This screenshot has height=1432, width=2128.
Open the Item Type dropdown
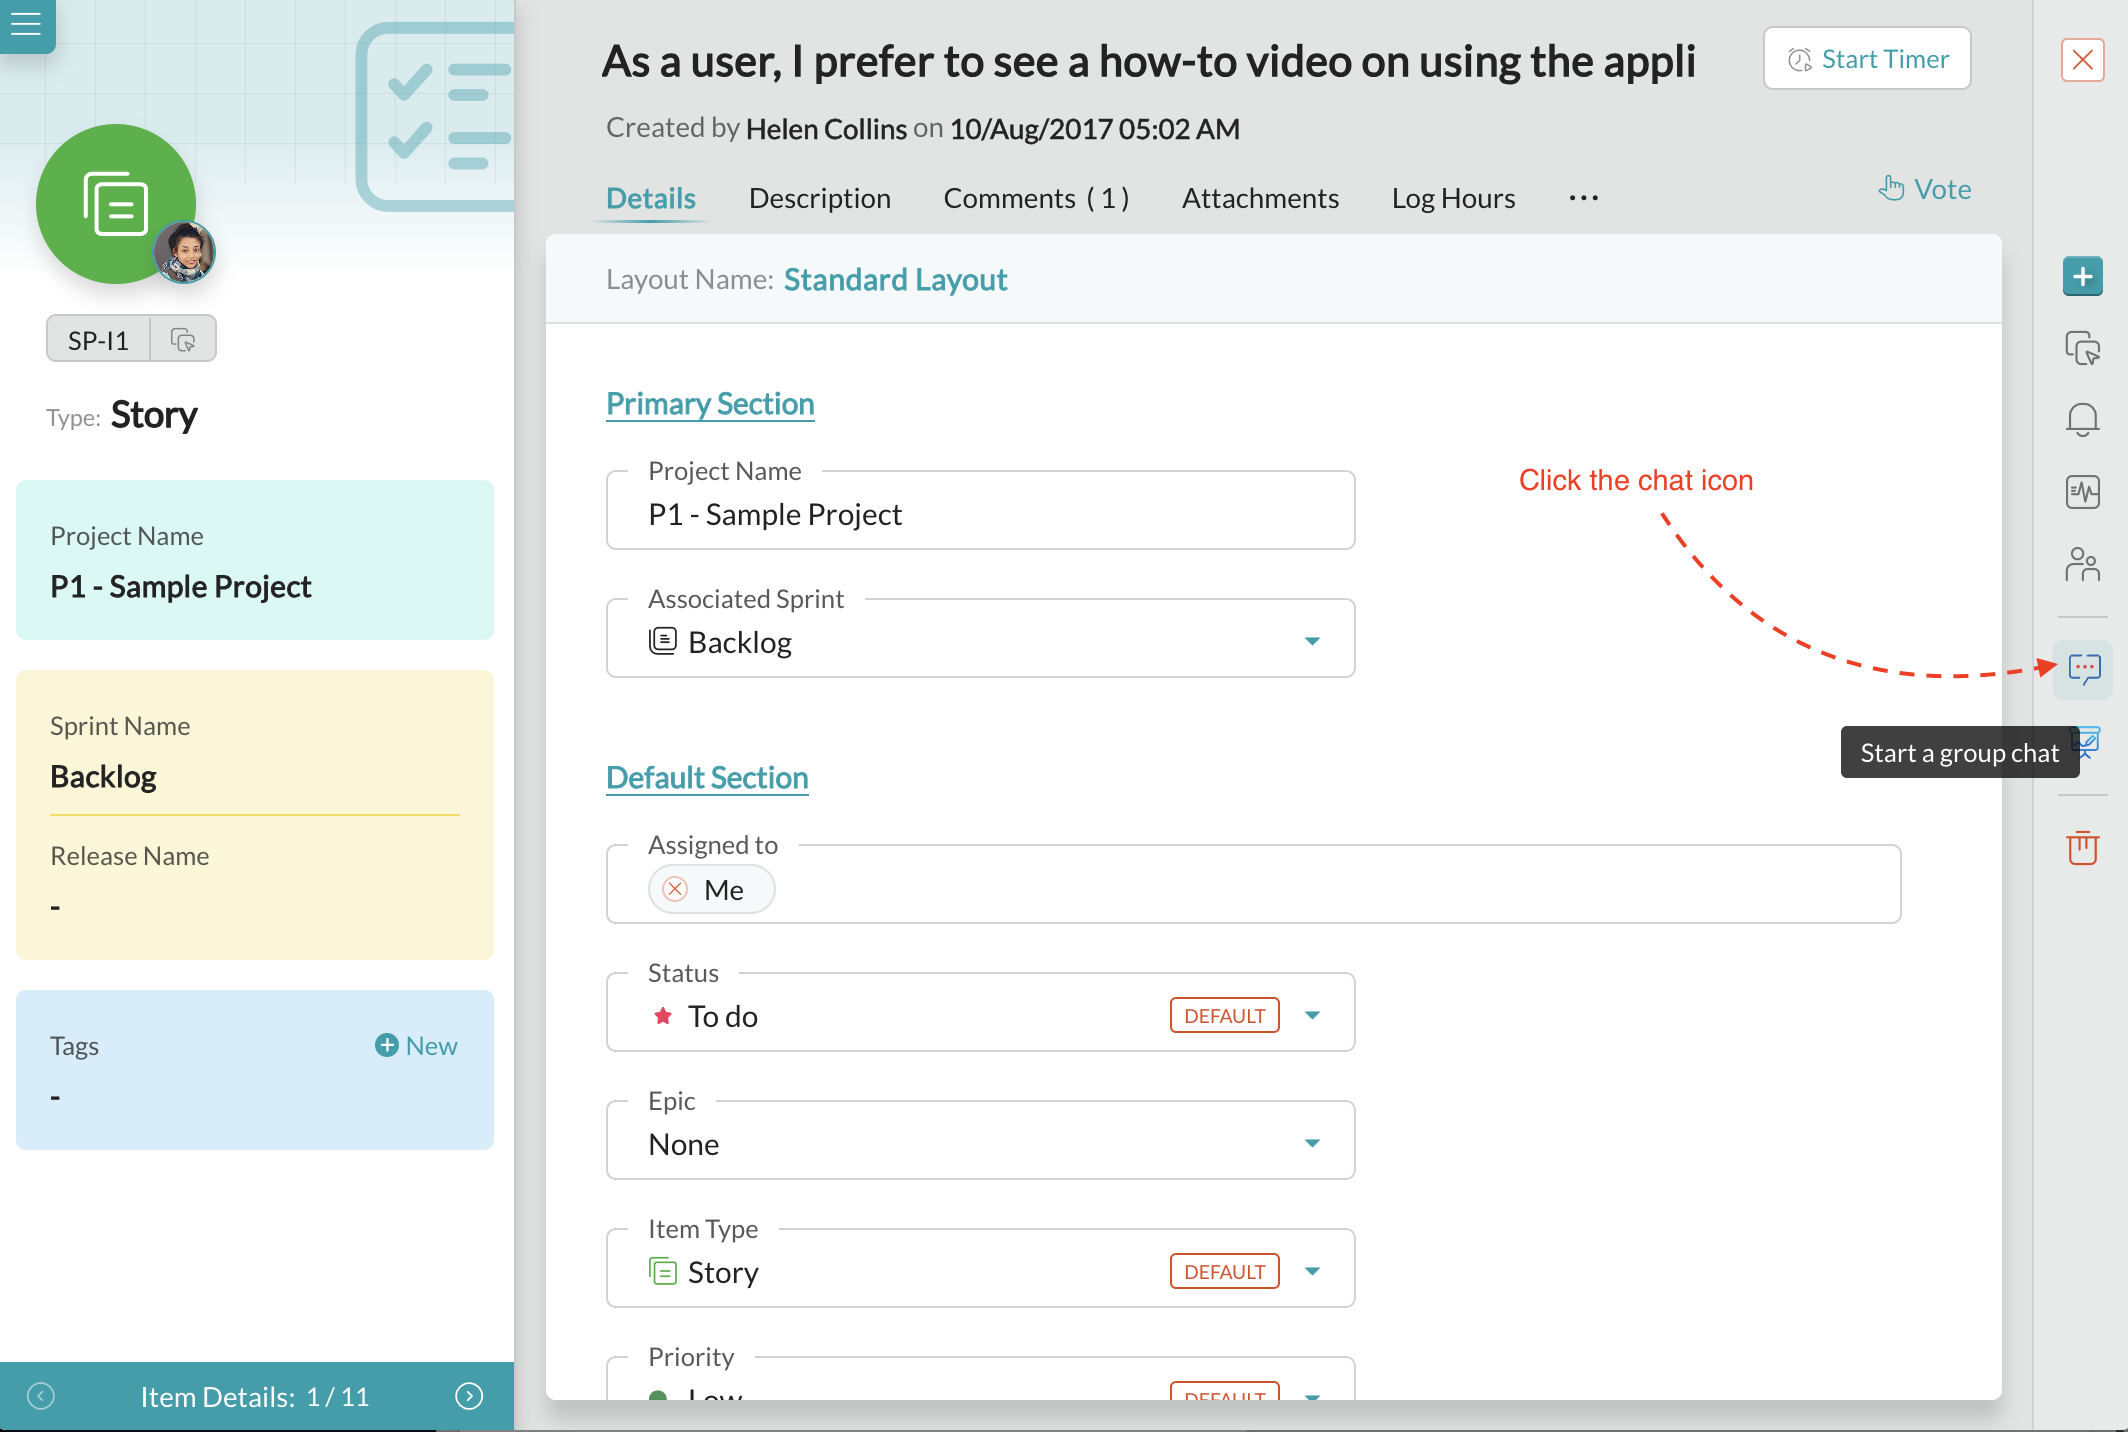click(x=1312, y=1271)
